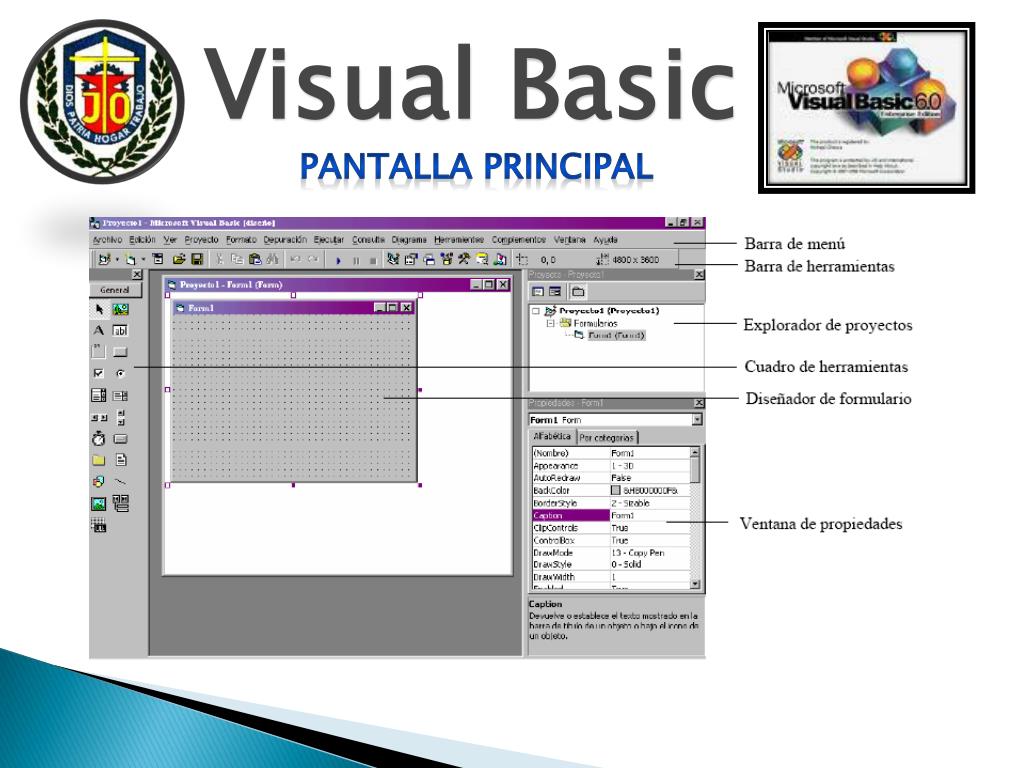
Task: Click the Caption property value field
Action: click(x=650, y=515)
